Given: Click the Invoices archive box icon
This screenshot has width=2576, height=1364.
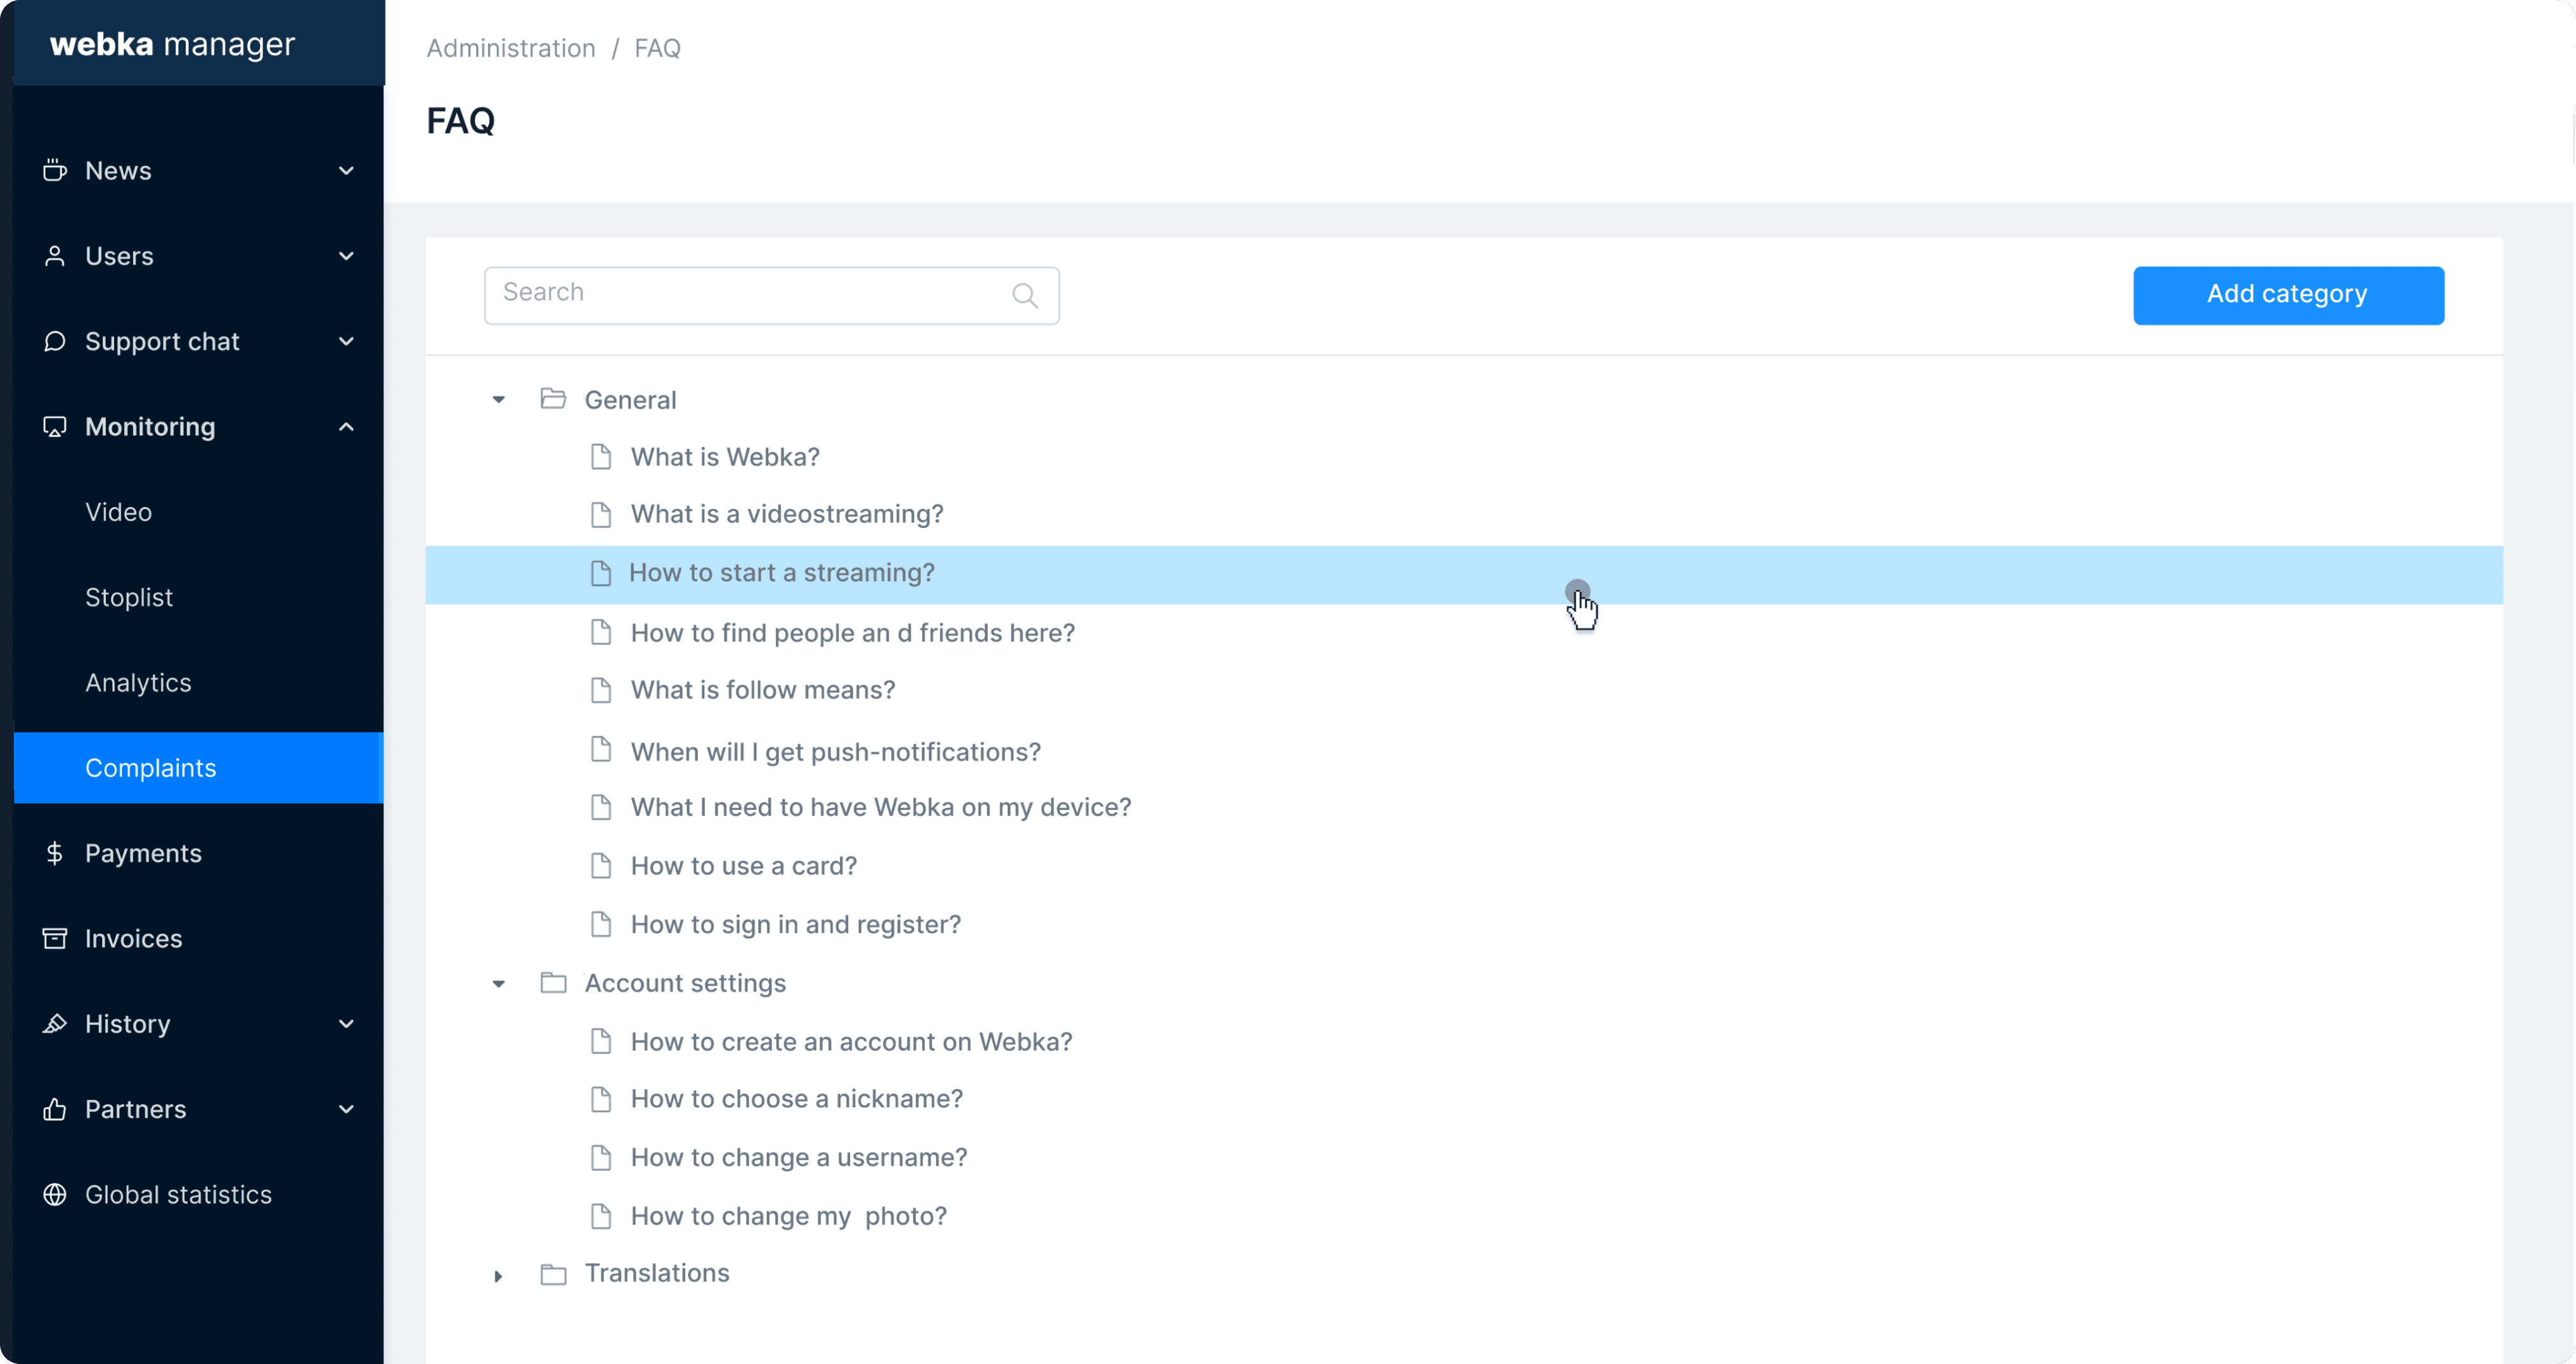Looking at the screenshot, I should point(55,938).
